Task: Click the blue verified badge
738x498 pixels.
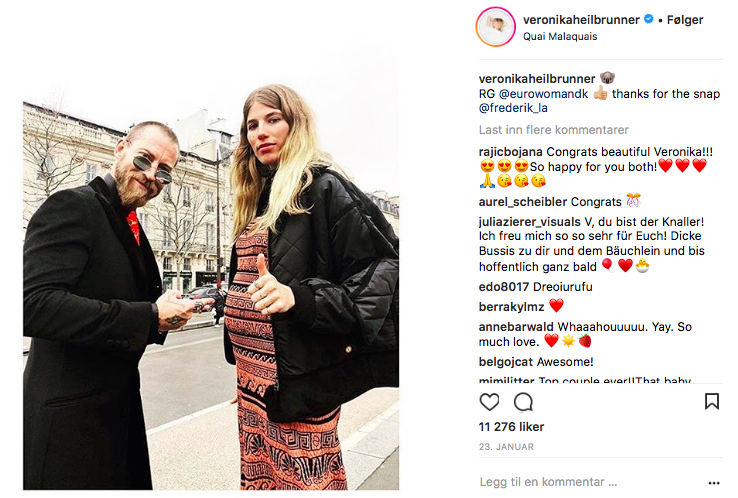Action: tap(649, 19)
